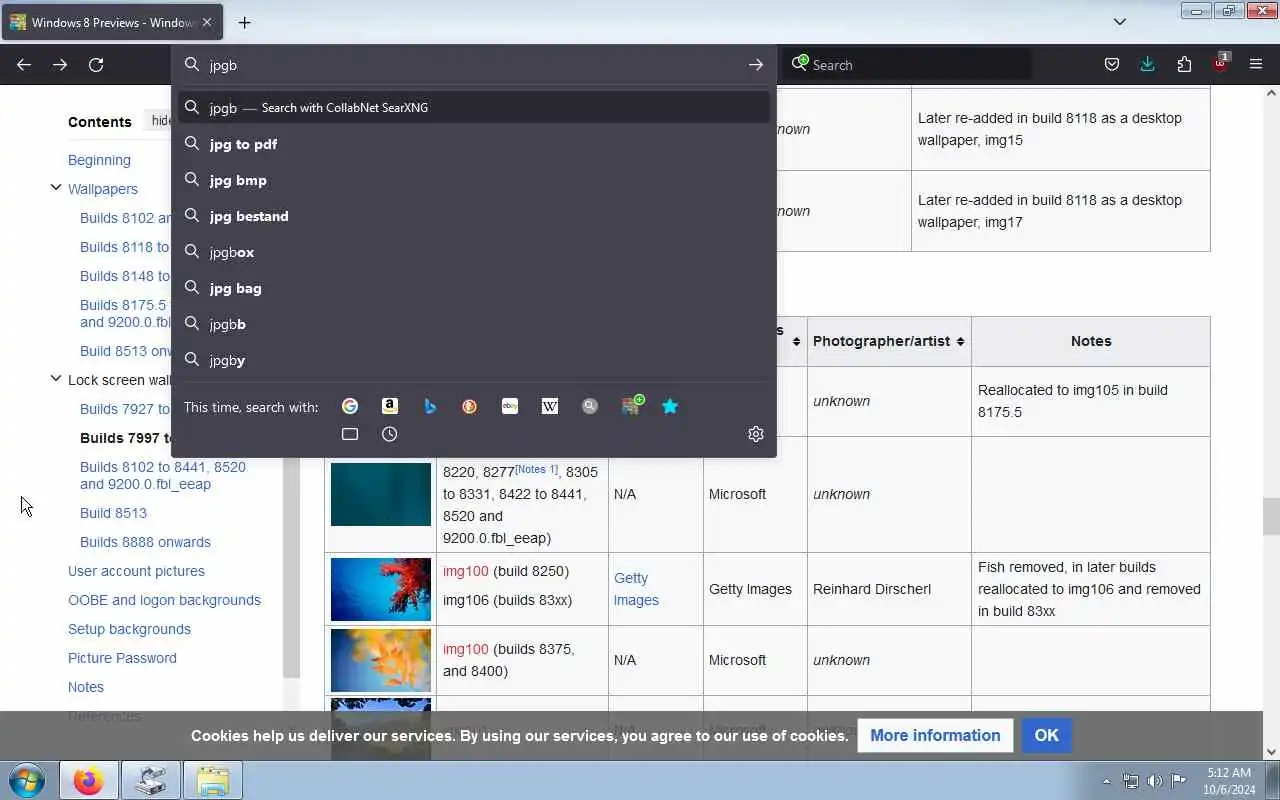Open the orange leaves wallpaper thumbnail
Screen dimensions: 1280x800
pos(381,660)
